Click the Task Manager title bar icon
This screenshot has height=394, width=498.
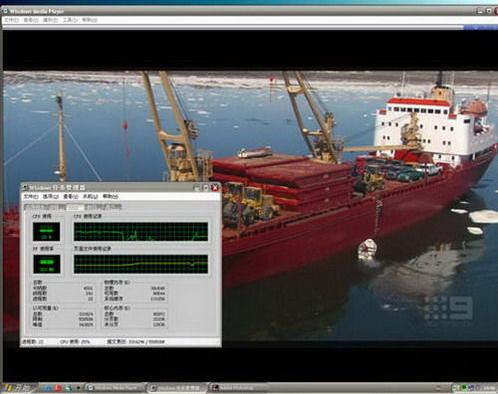(25, 188)
